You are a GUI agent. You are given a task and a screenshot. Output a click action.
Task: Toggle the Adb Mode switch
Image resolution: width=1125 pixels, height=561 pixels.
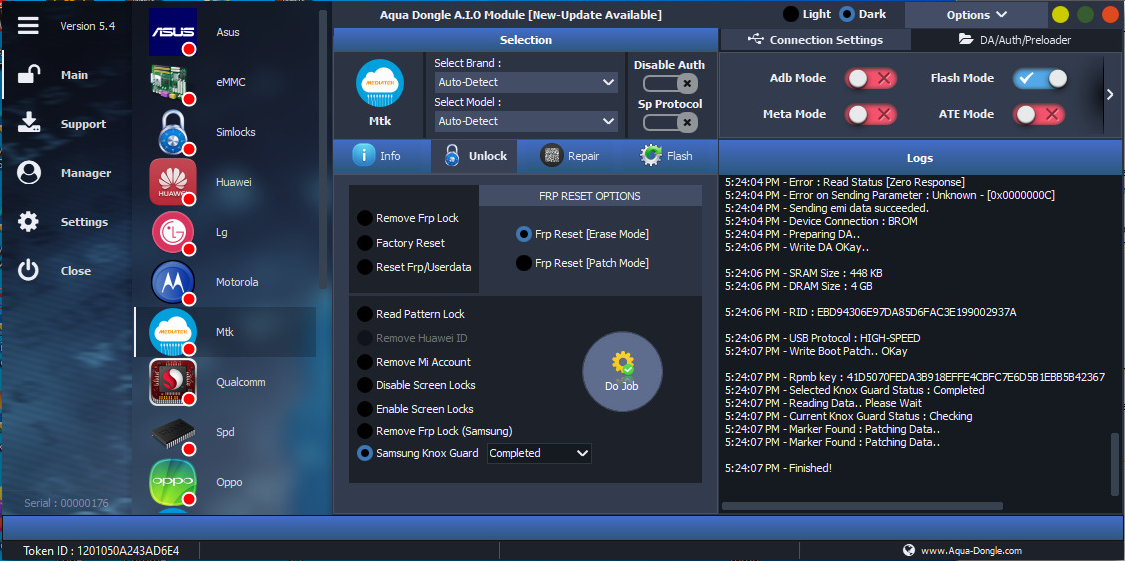click(870, 78)
